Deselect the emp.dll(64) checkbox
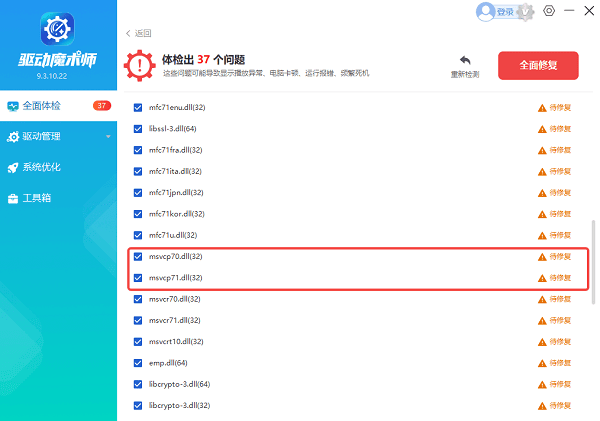Image resolution: width=600 pixels, height=421 pixels. coord(138,363)
